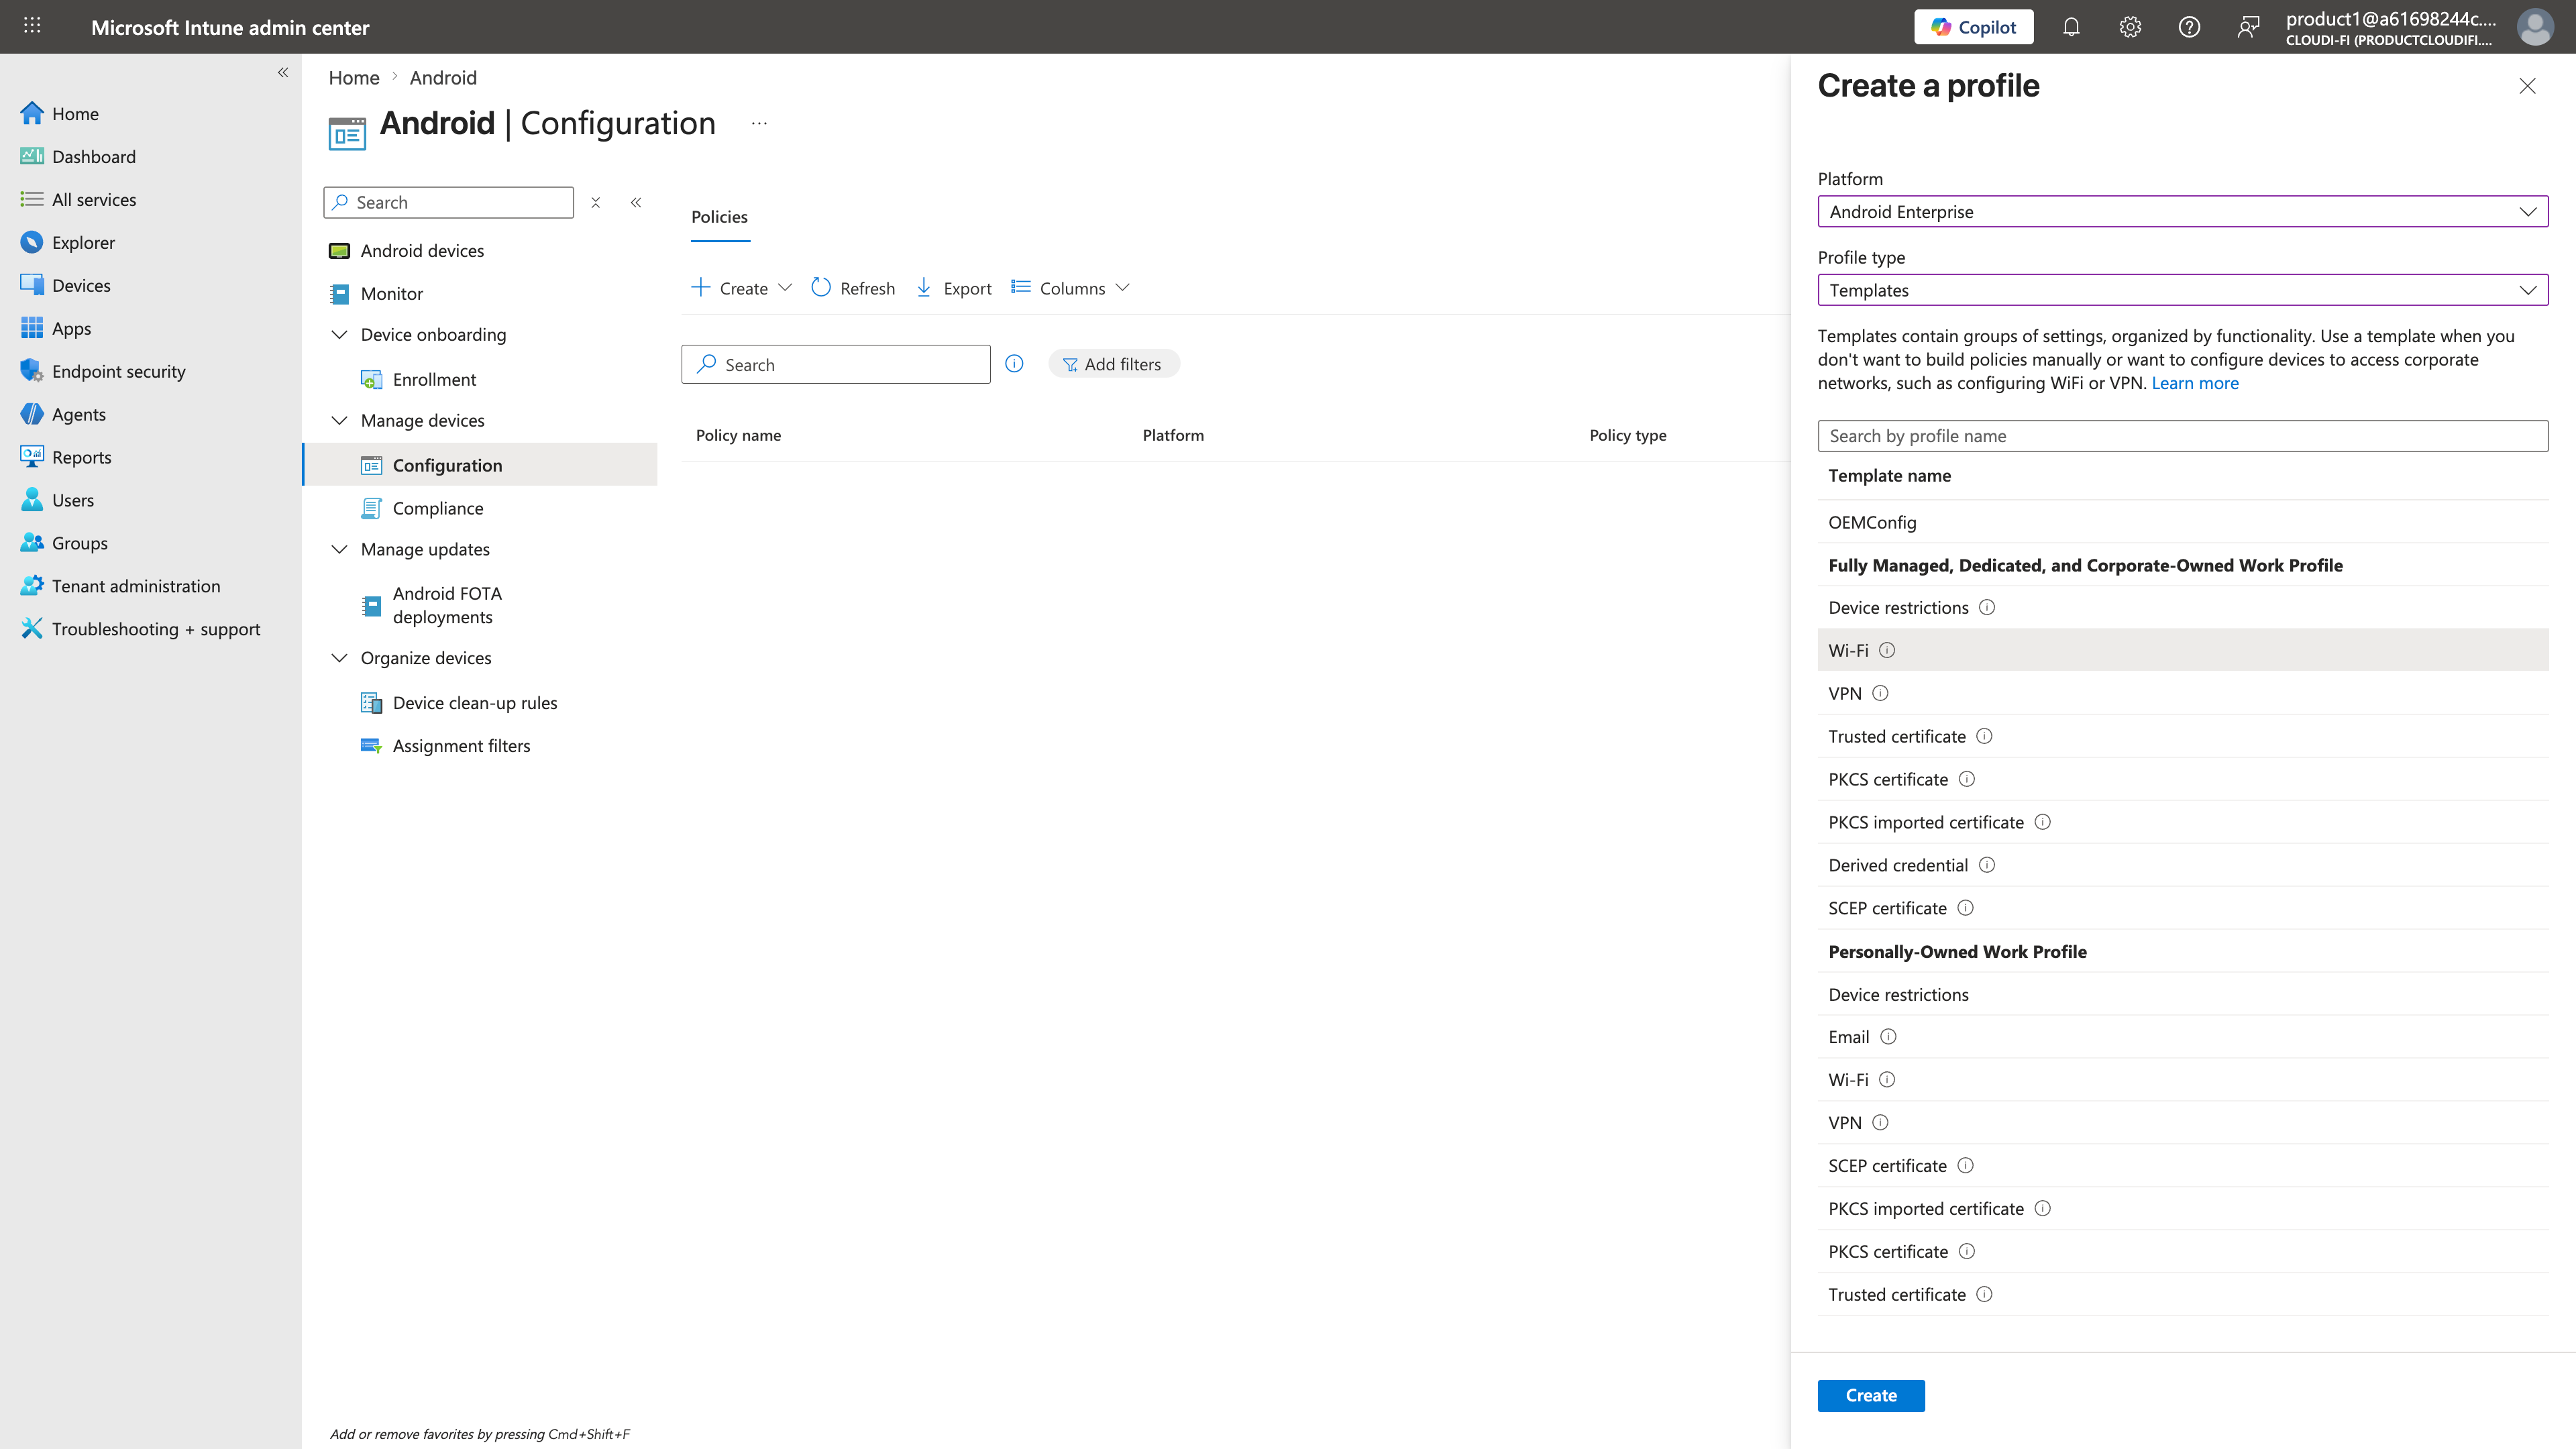Export the policies list

pyautogui.click(x=954, y=288)
